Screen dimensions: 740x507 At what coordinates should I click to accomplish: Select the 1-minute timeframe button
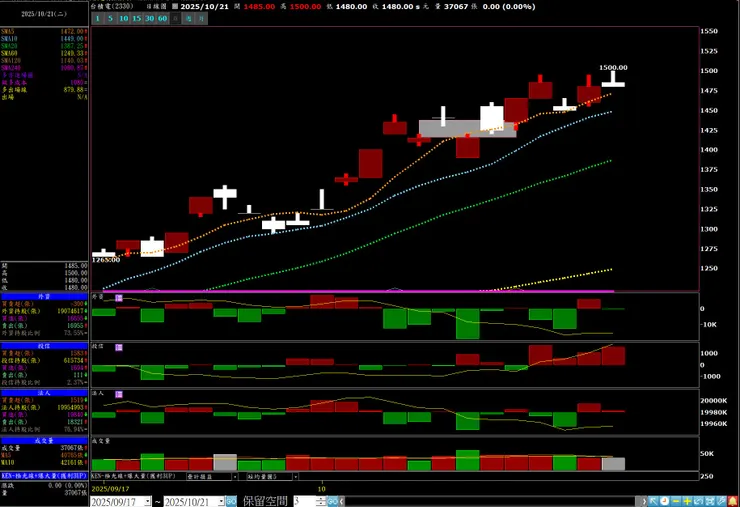point(97,18)
